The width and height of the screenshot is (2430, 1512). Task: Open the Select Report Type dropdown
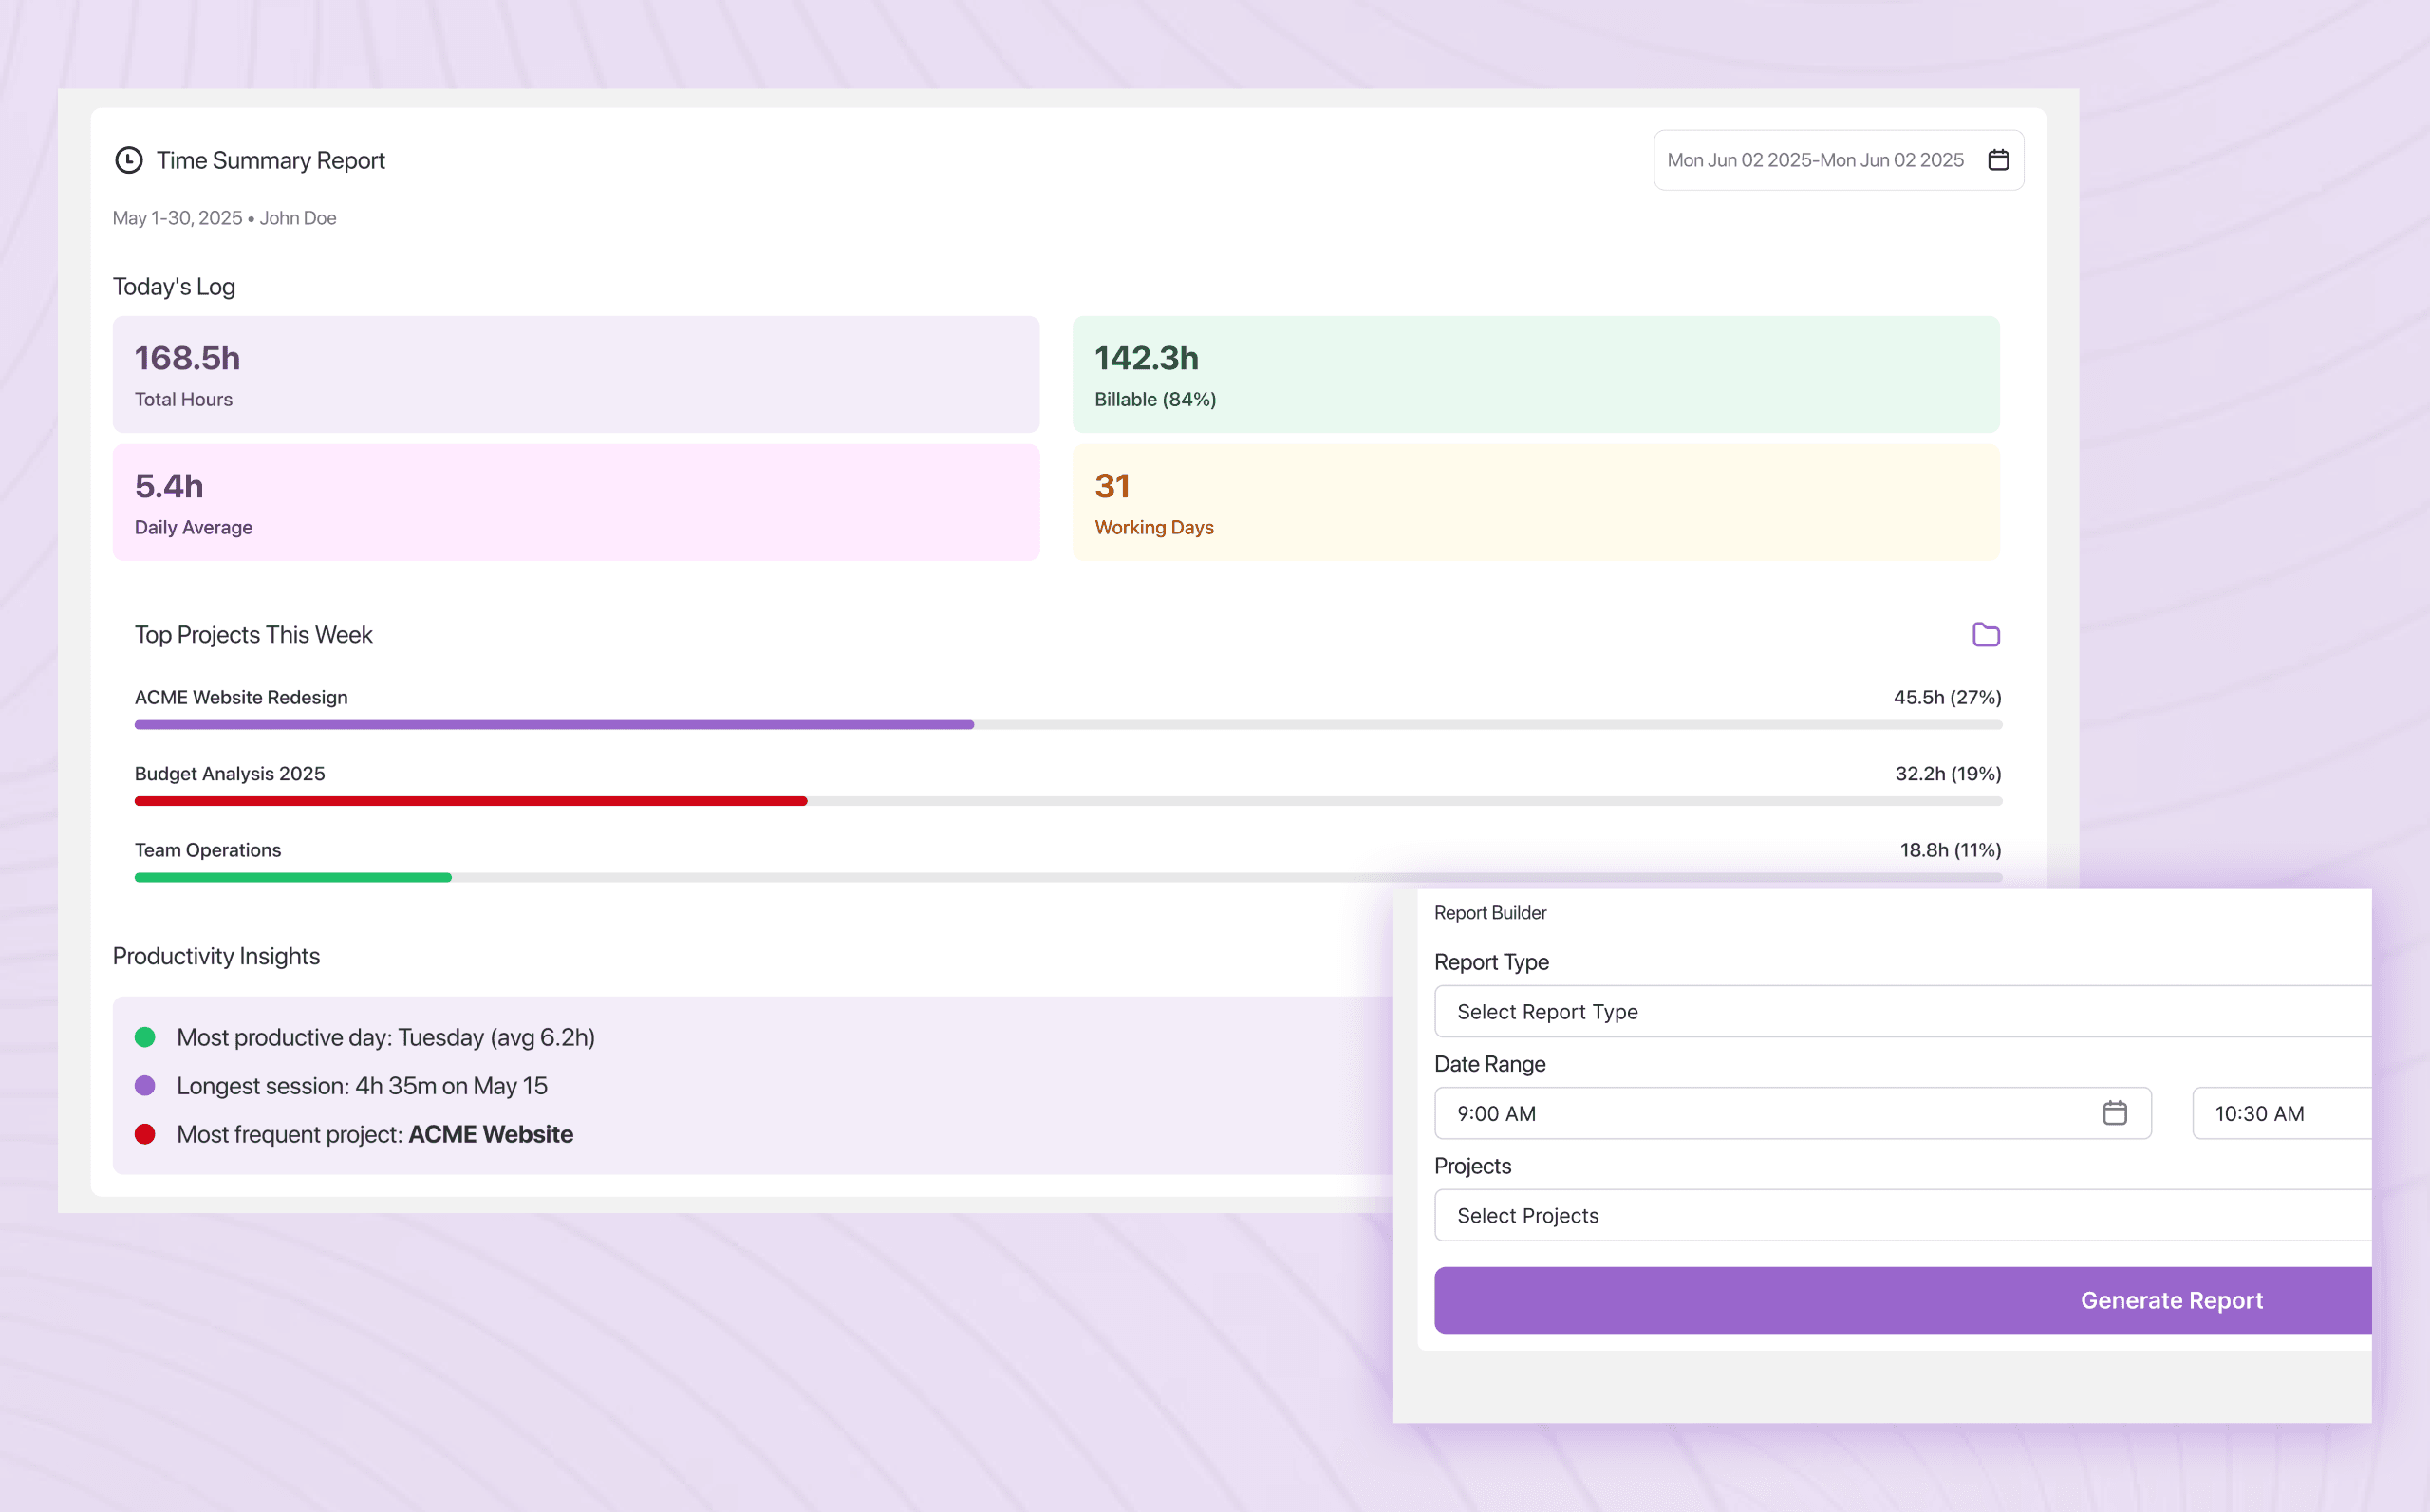[1900, 1012]
